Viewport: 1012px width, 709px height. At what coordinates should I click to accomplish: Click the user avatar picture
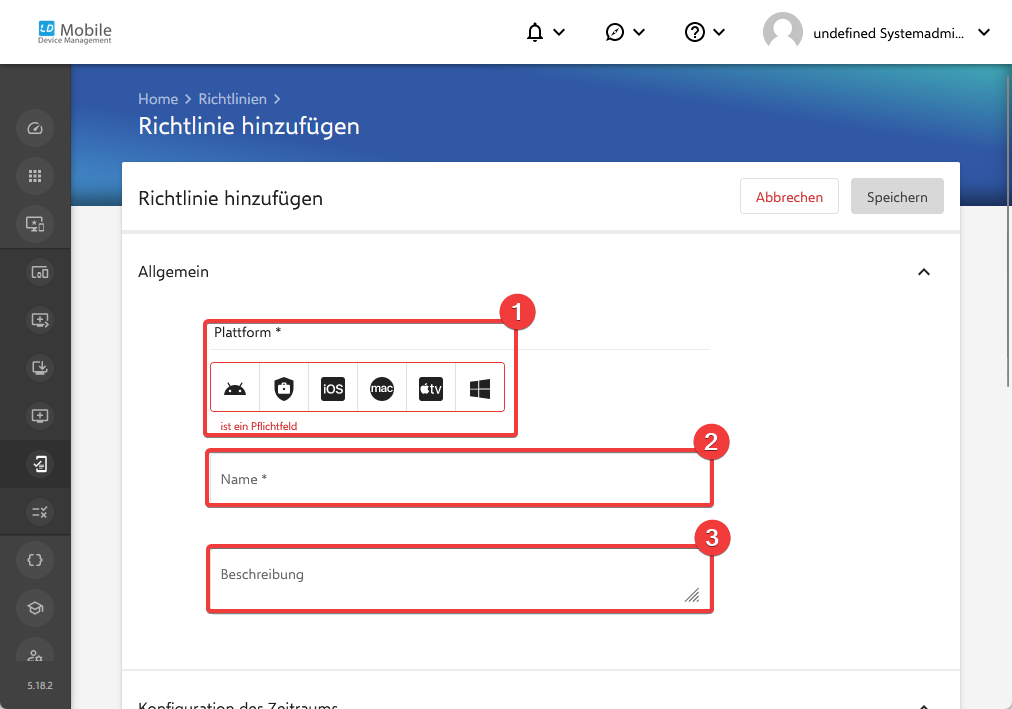(x=782, y=32)
